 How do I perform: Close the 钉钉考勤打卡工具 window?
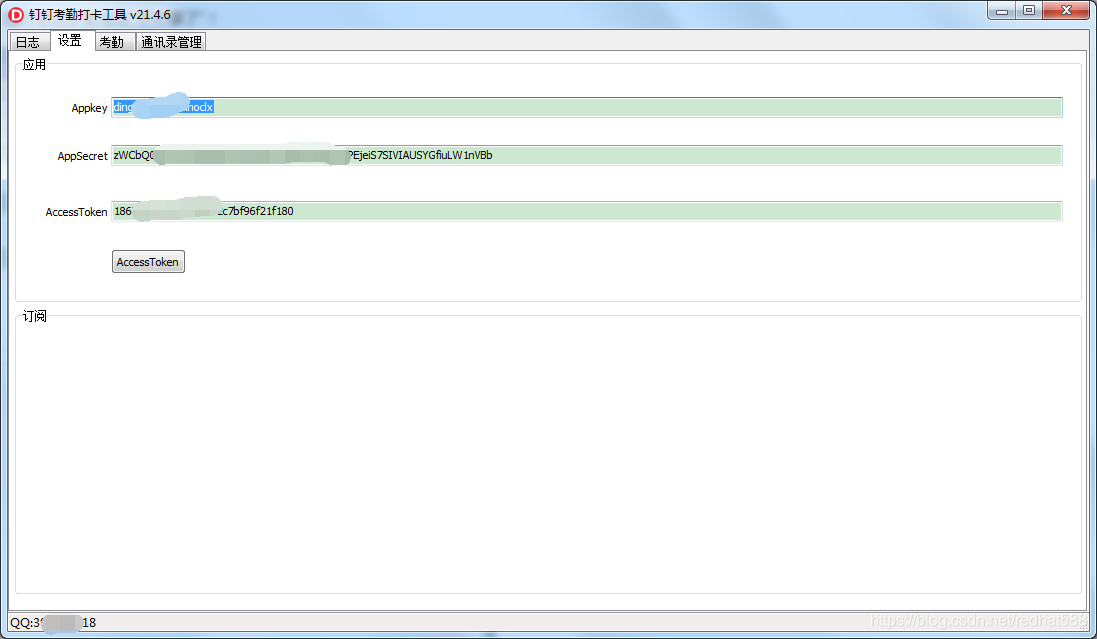pos(1066,10)
